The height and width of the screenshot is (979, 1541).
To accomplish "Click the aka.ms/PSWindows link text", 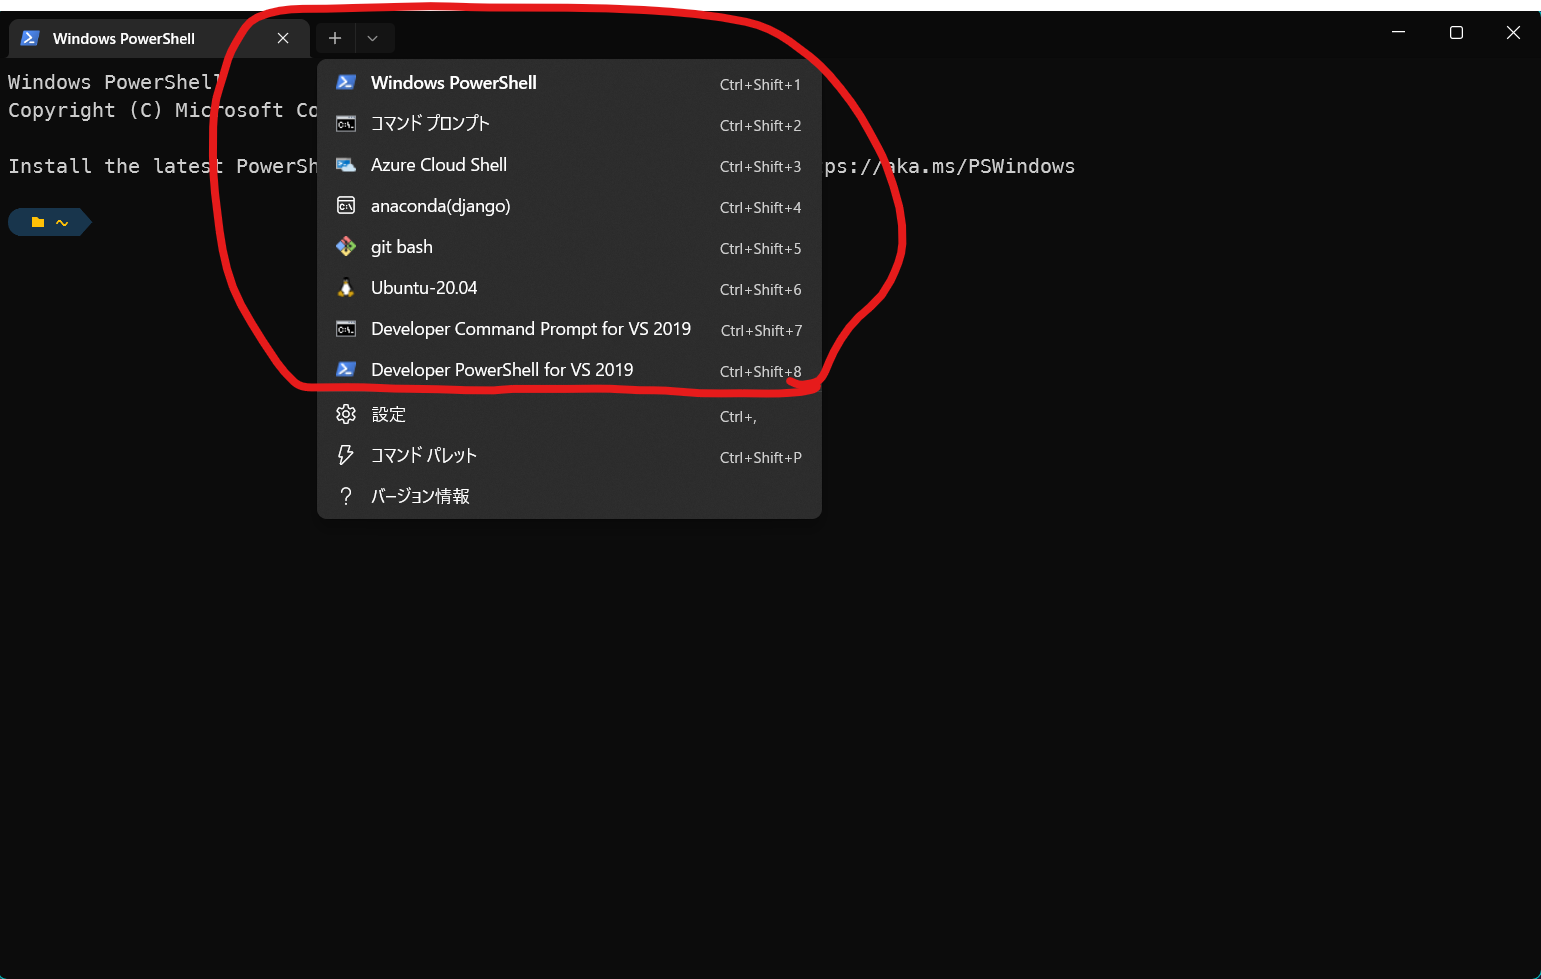I will click(x=982, y=166).
